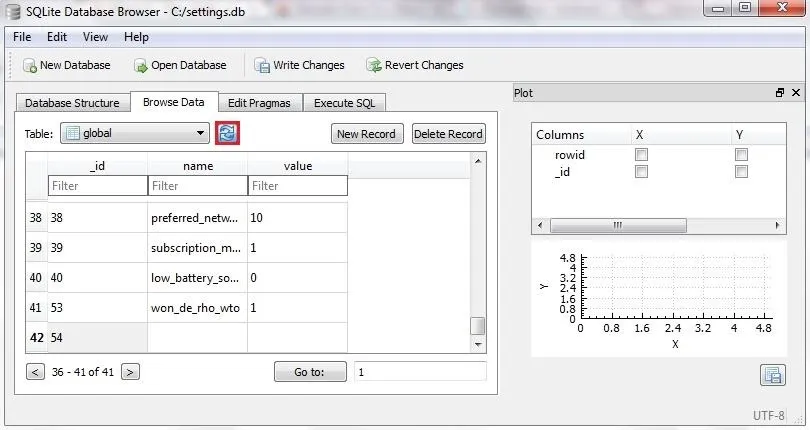Click the name column filter field
This screenshot has height=430, width=810.
[x=197, y=186]
